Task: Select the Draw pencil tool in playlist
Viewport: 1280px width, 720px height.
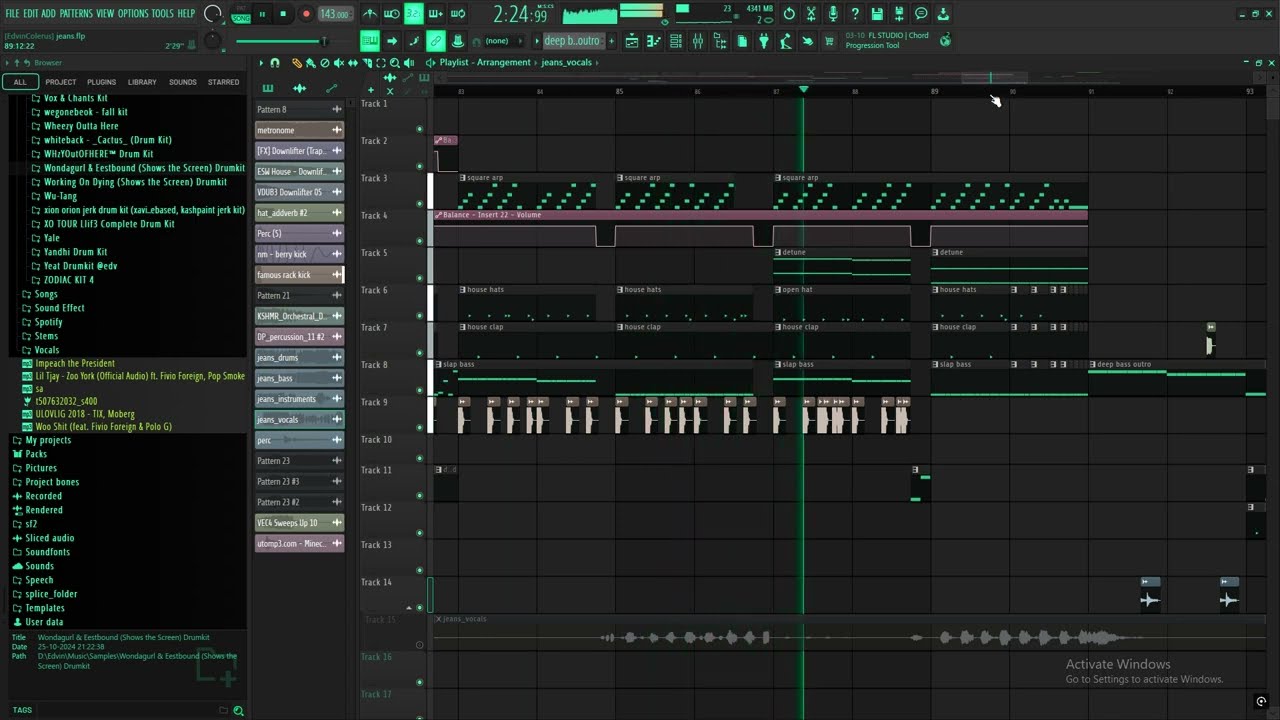Action: click(x=297, y=63)
